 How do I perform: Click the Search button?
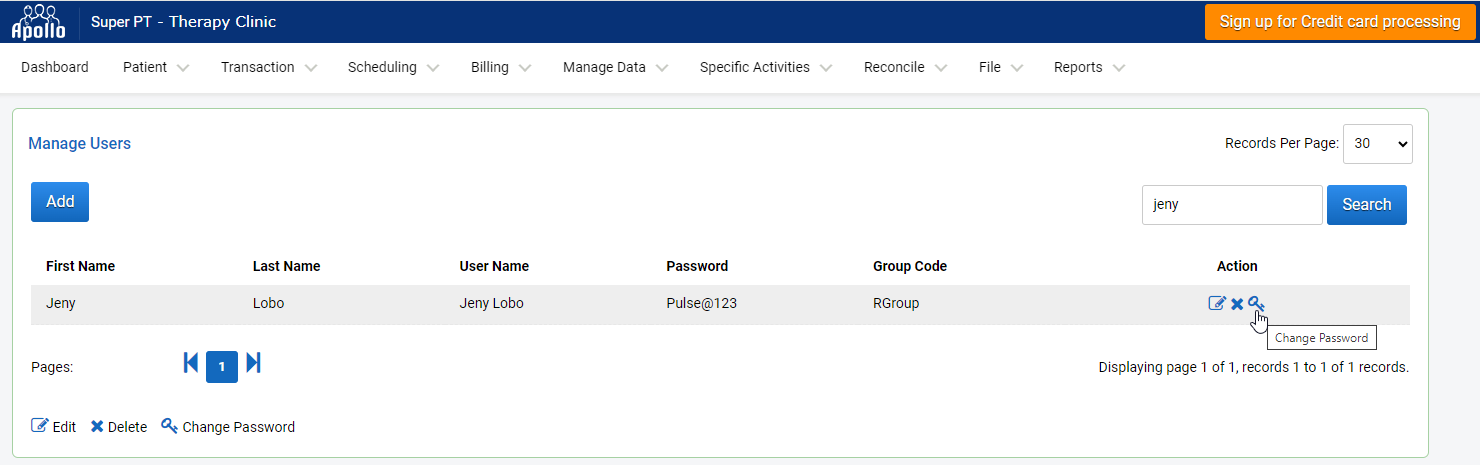(1366, 204)
